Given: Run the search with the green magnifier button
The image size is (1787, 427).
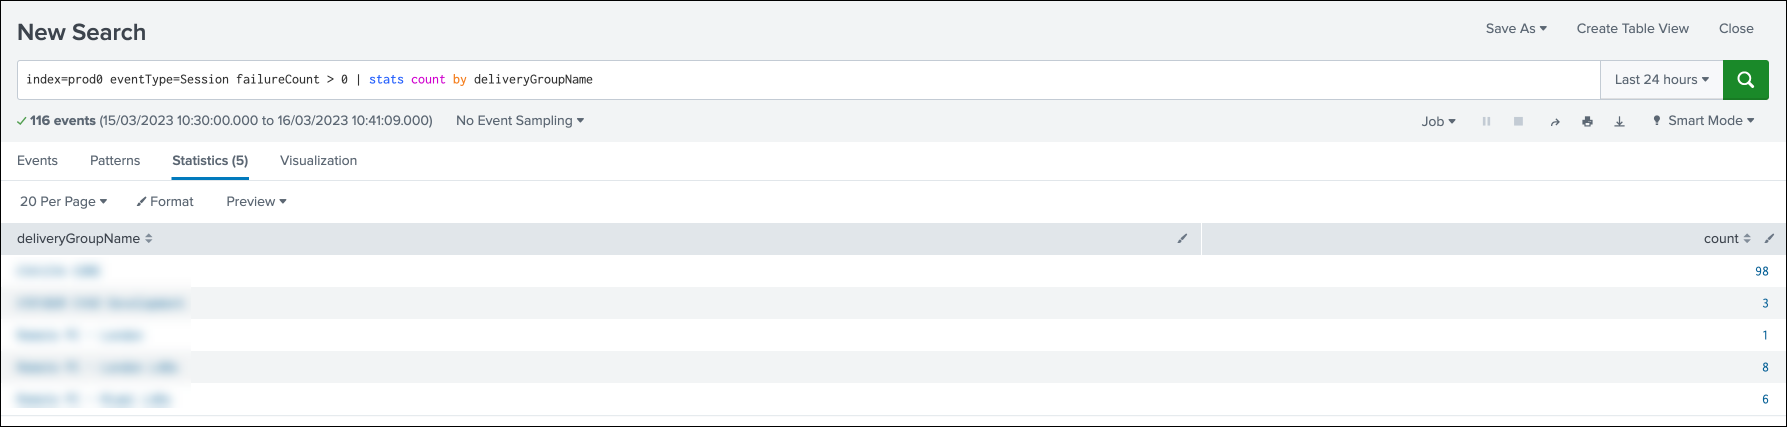Looking at the screenshot, I should click(1745, 80).
